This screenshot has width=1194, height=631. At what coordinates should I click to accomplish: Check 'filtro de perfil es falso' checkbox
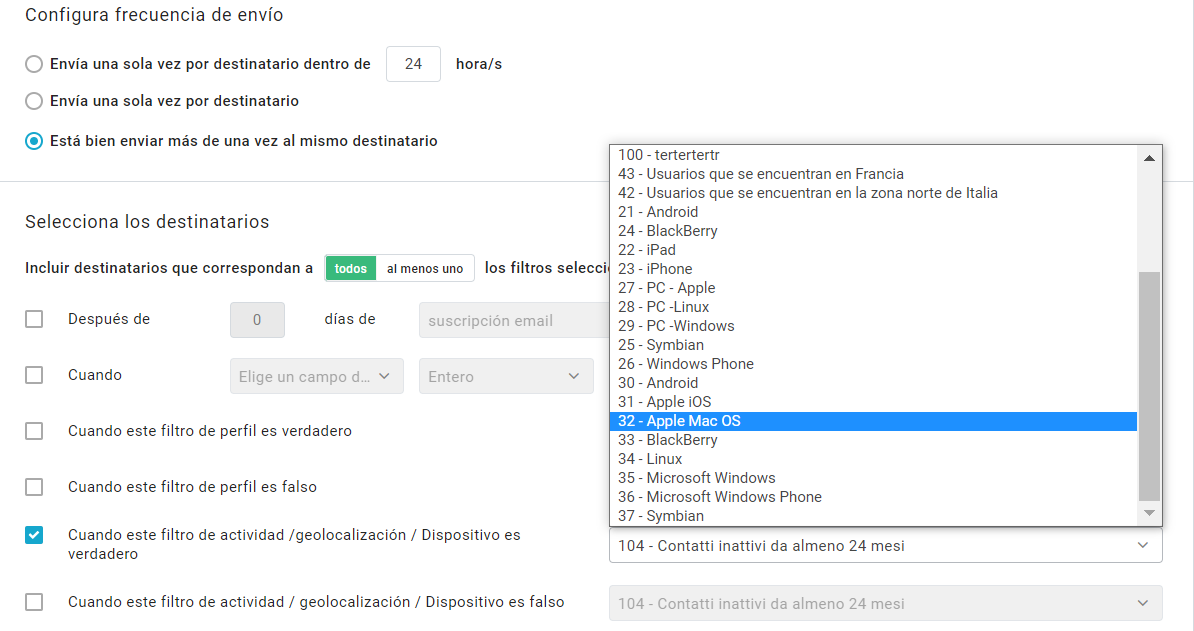pos(34,487)
